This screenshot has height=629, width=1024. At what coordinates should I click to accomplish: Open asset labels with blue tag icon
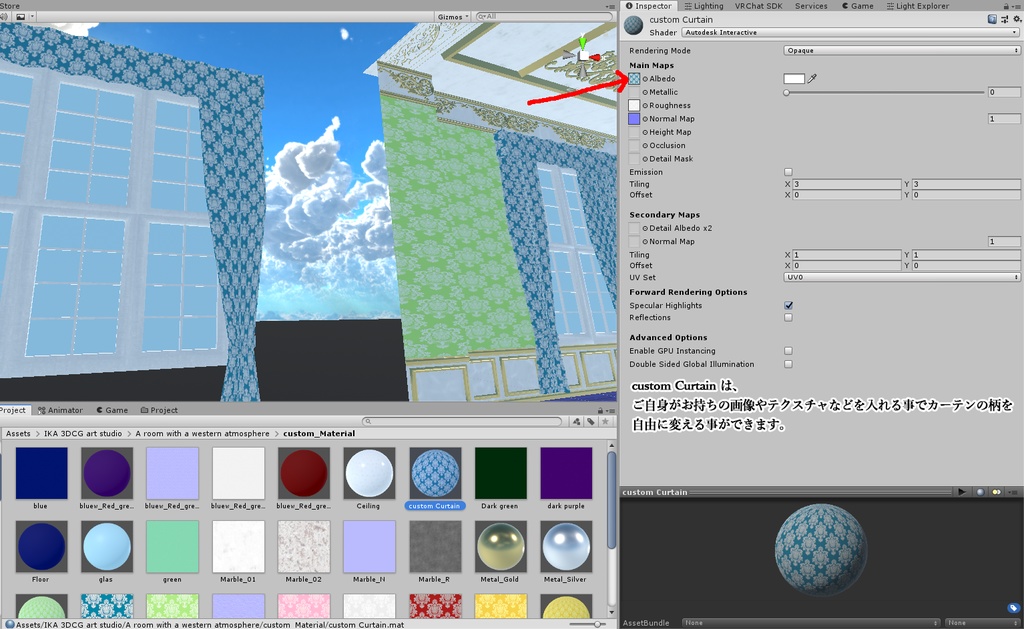pos(1013,608)
